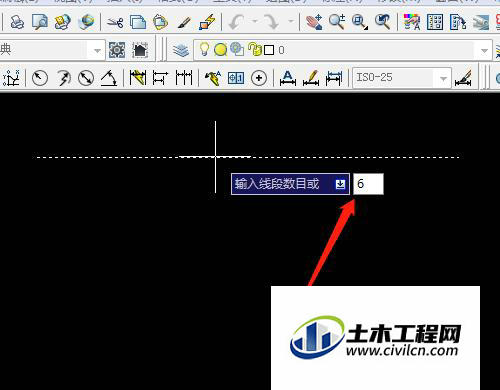Expand the Undo history dropdown
Image resolution: width=500 pixels, height=390 pixels.
click(x=255, y=22)
